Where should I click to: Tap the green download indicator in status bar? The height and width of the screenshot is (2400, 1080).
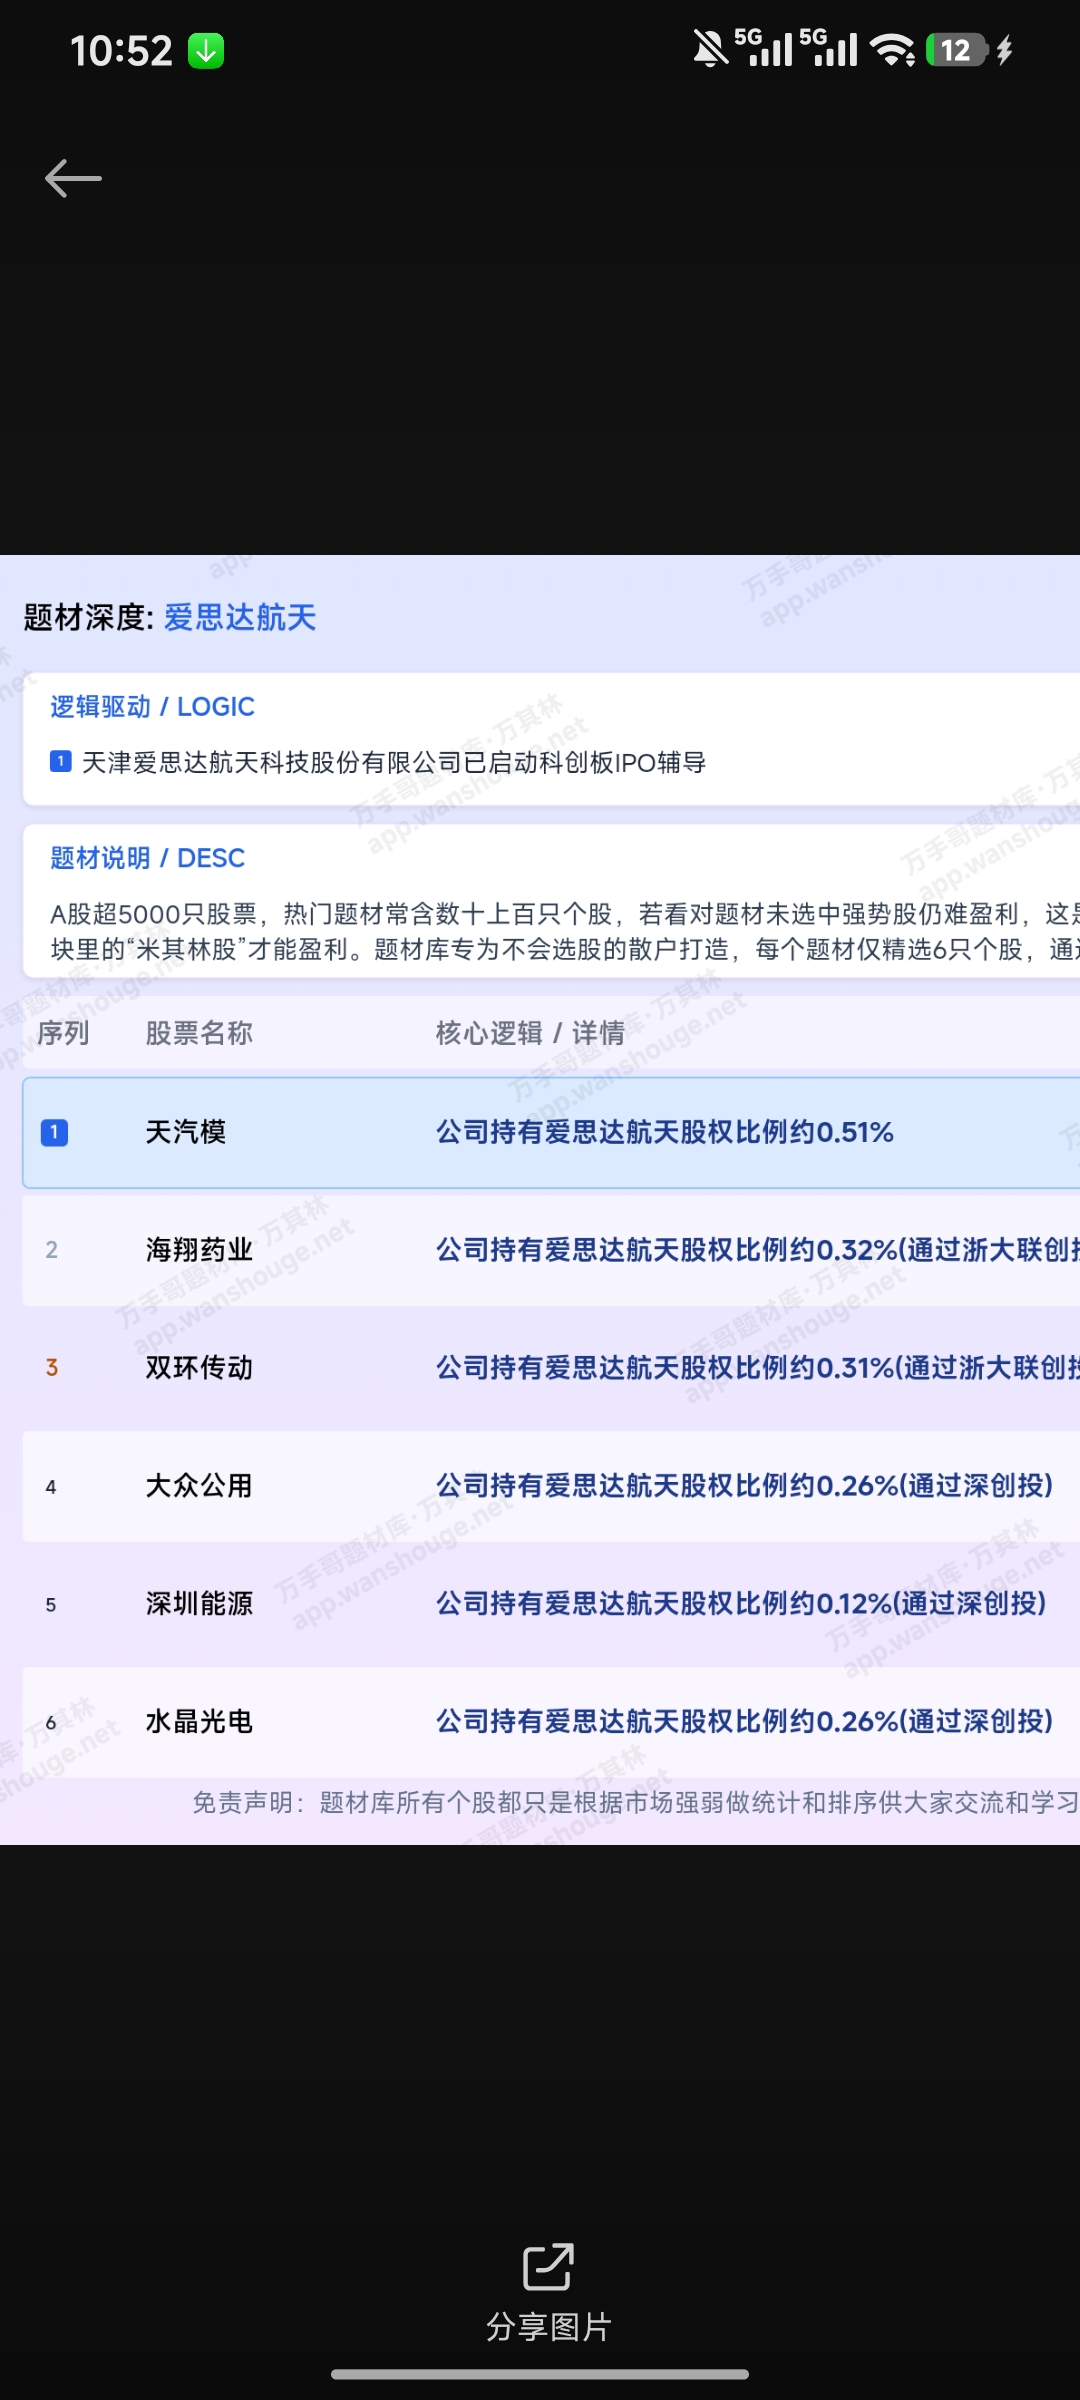[206, 51]
